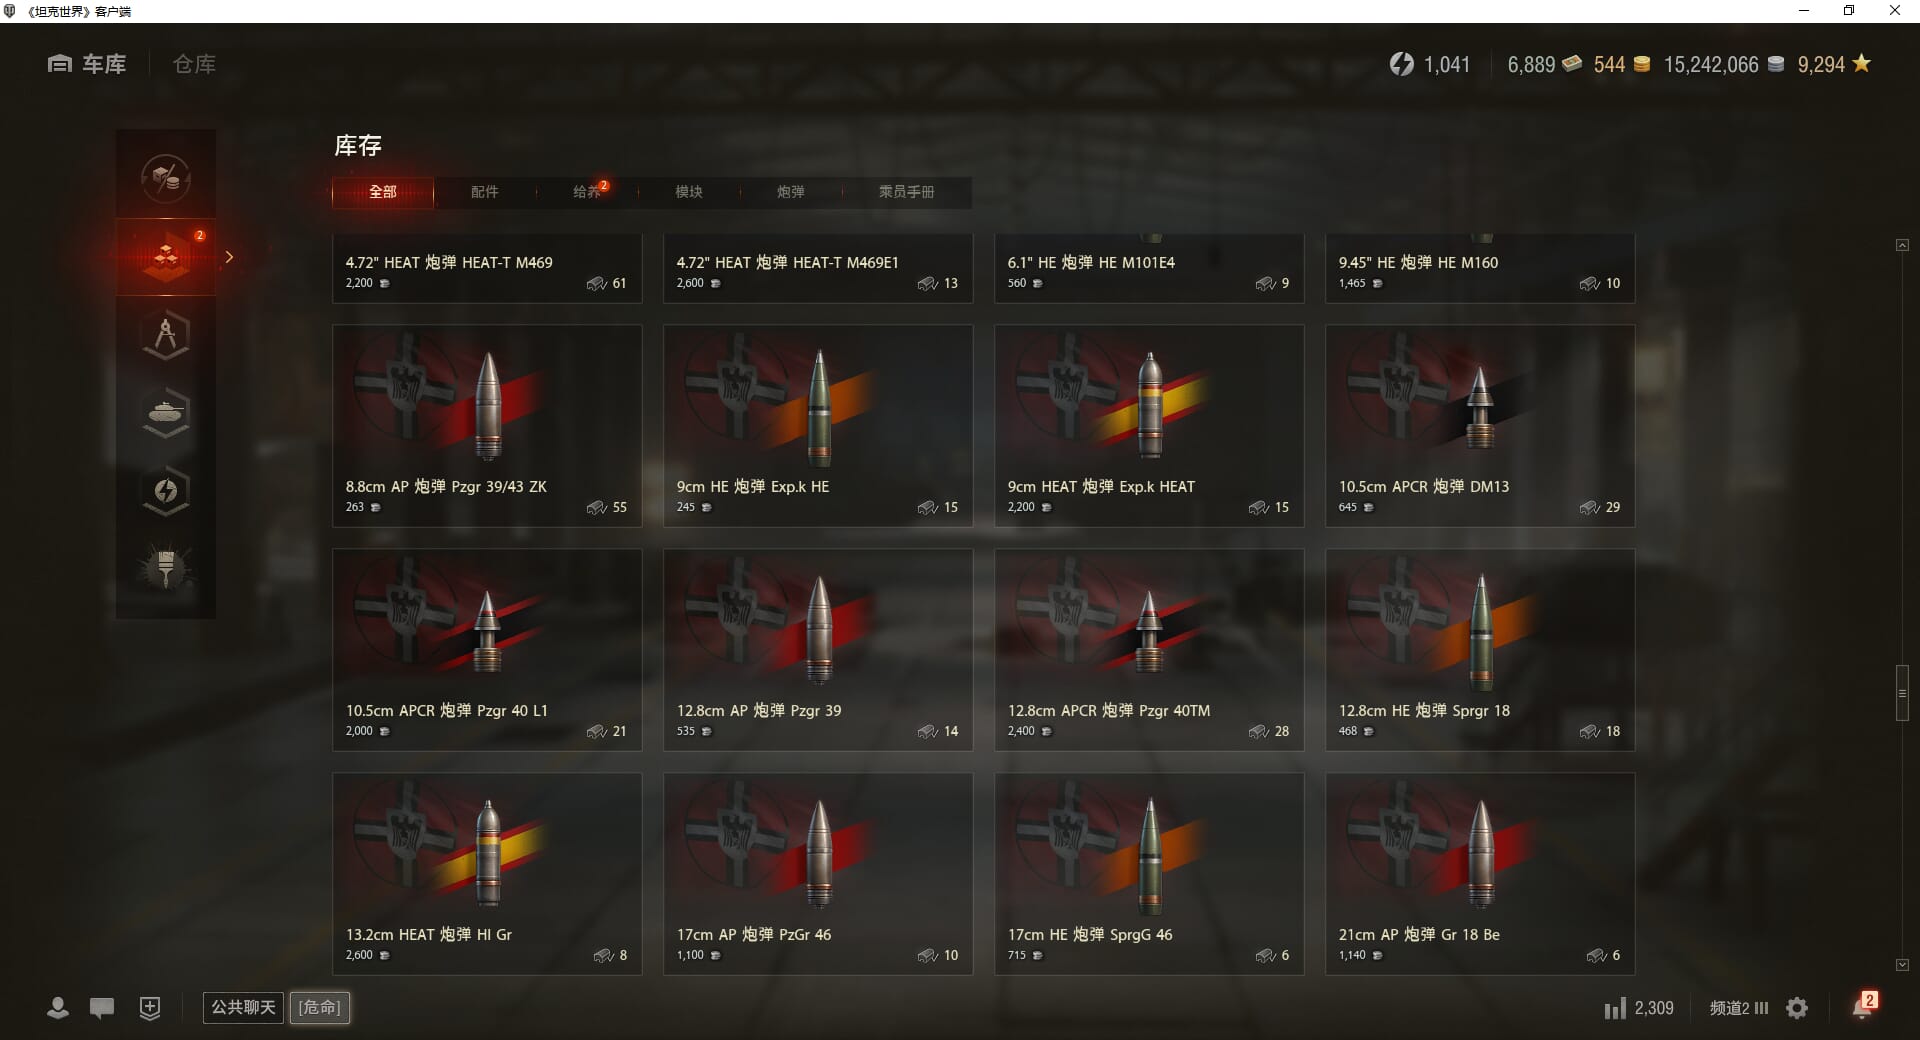This screenshot has width=1920, height=1040.
Task: Open the settings gear icon
Action: pyautogui.click(x=1797, y=1008)
